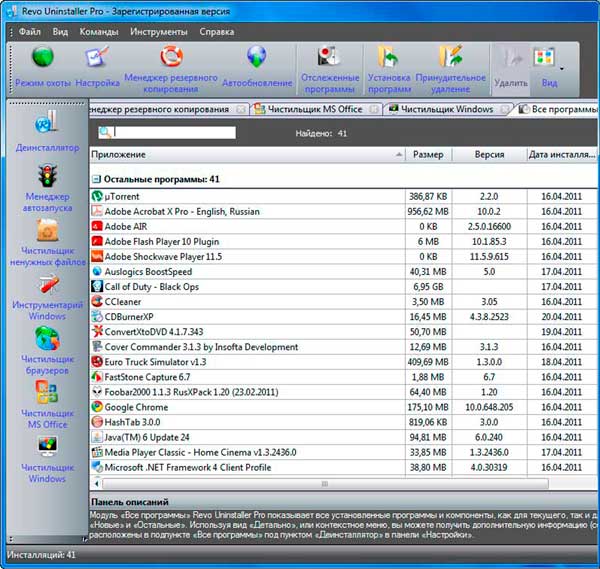This screenshot has width=600, height=569.
Task: Select Call of Duty - Black Ops
Action: [x=344, y=287]
